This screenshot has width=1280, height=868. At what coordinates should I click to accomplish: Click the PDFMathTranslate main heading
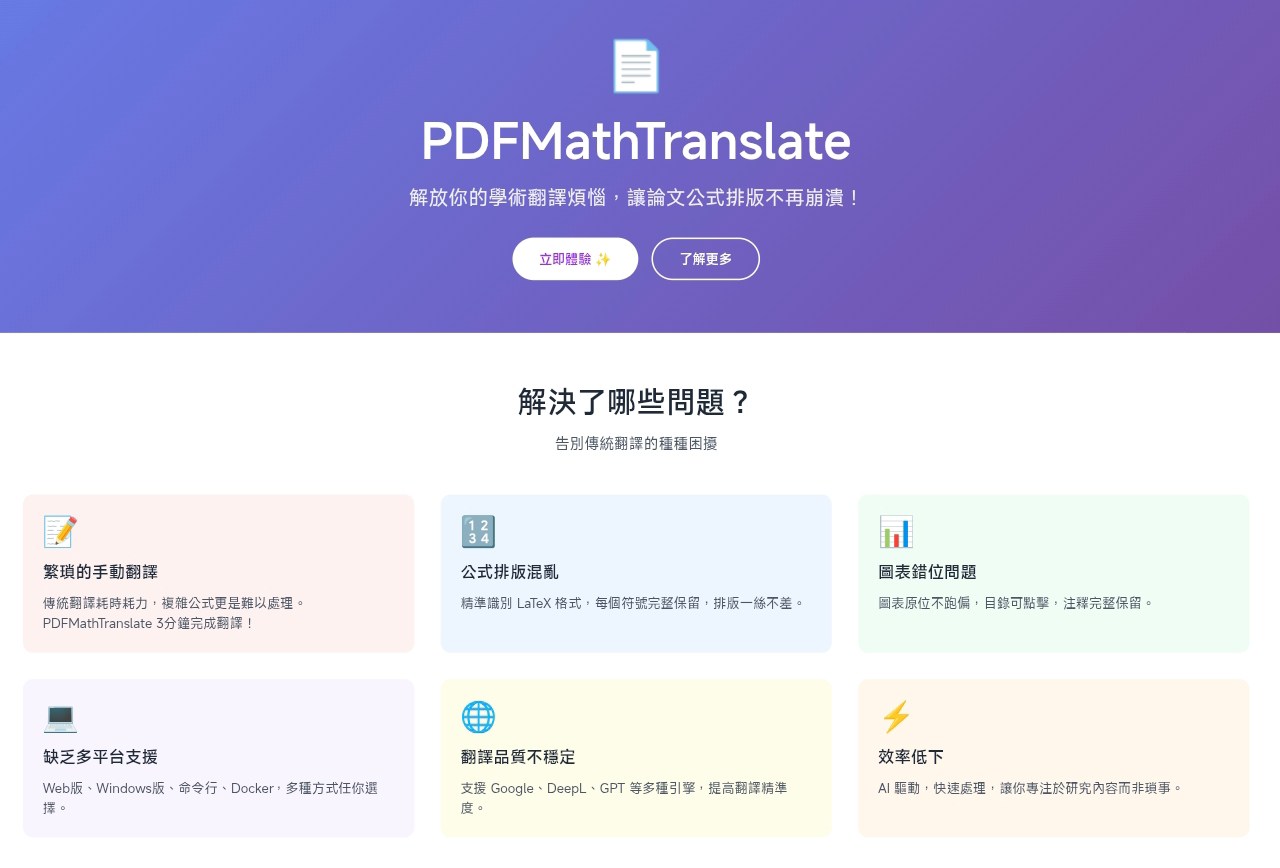(x=635, y=141)
